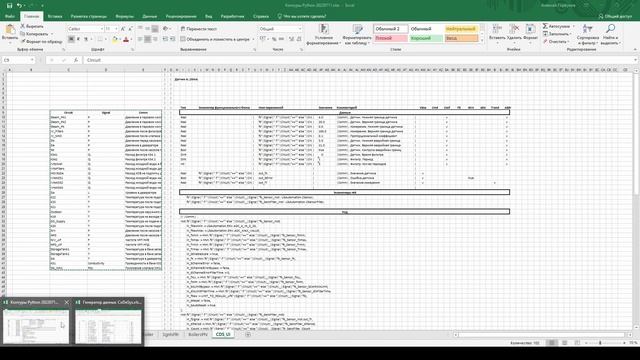Apply Обычный 2 cell style
640x360 pixels.
tap(390, 29)
